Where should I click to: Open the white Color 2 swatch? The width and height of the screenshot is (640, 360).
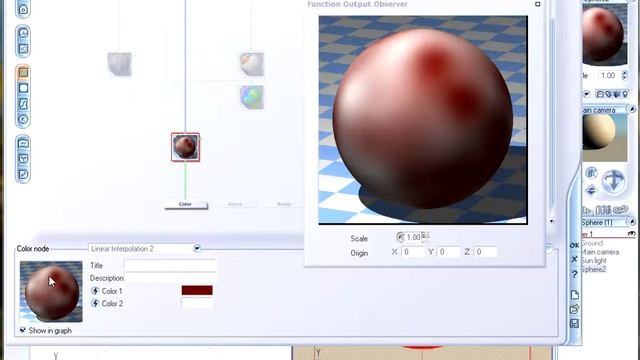click(x=197, y=303)
